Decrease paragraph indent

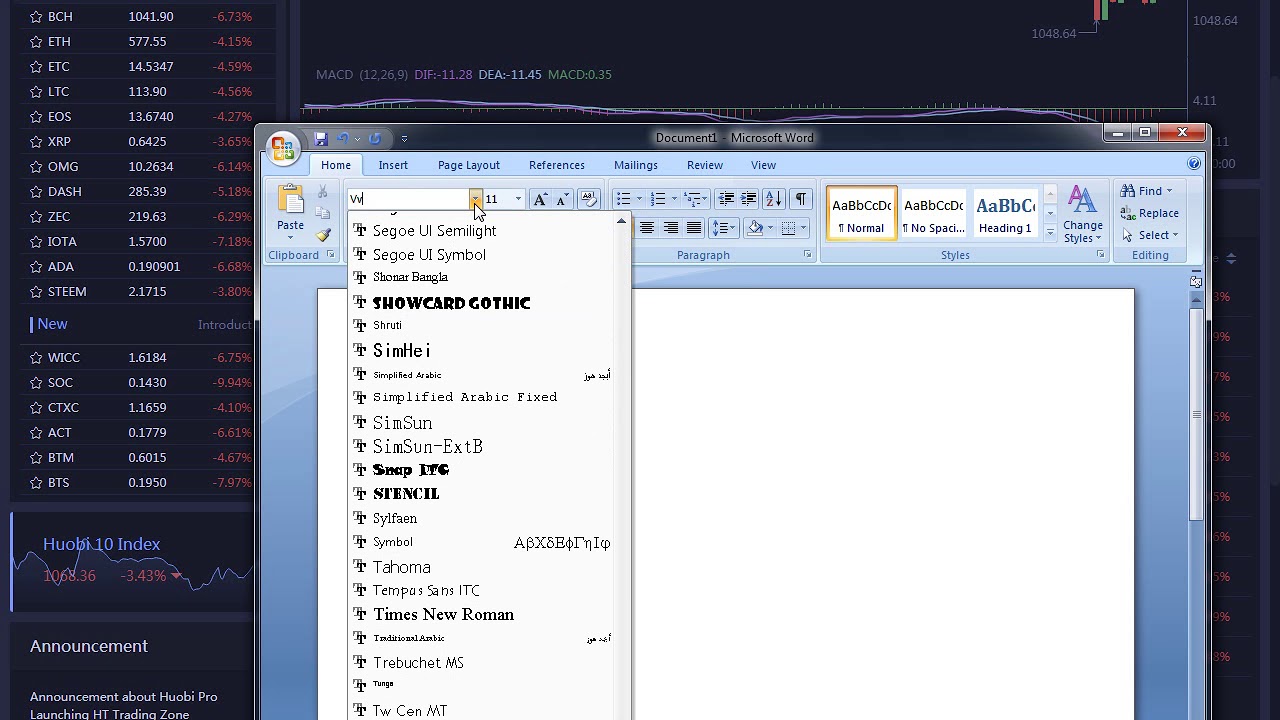click(726, 199)
